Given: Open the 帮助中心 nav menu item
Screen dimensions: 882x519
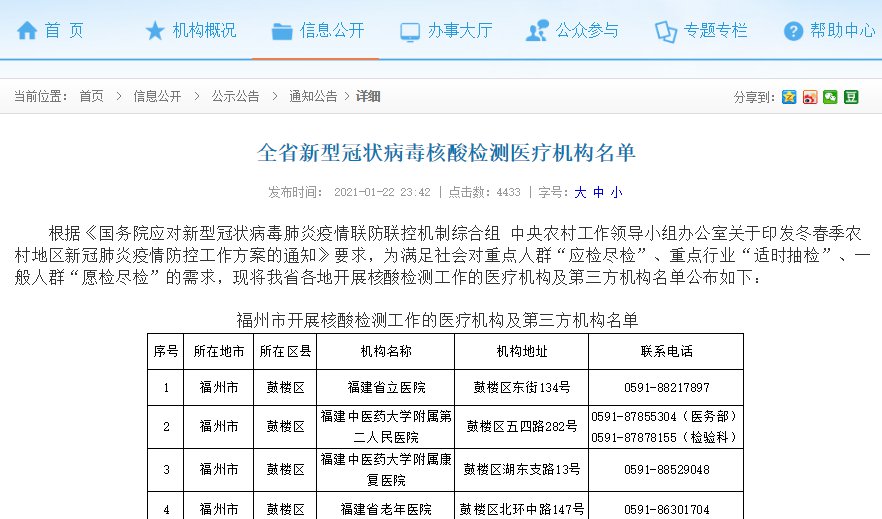Looking at the screenshot, I should coord(842,30).
